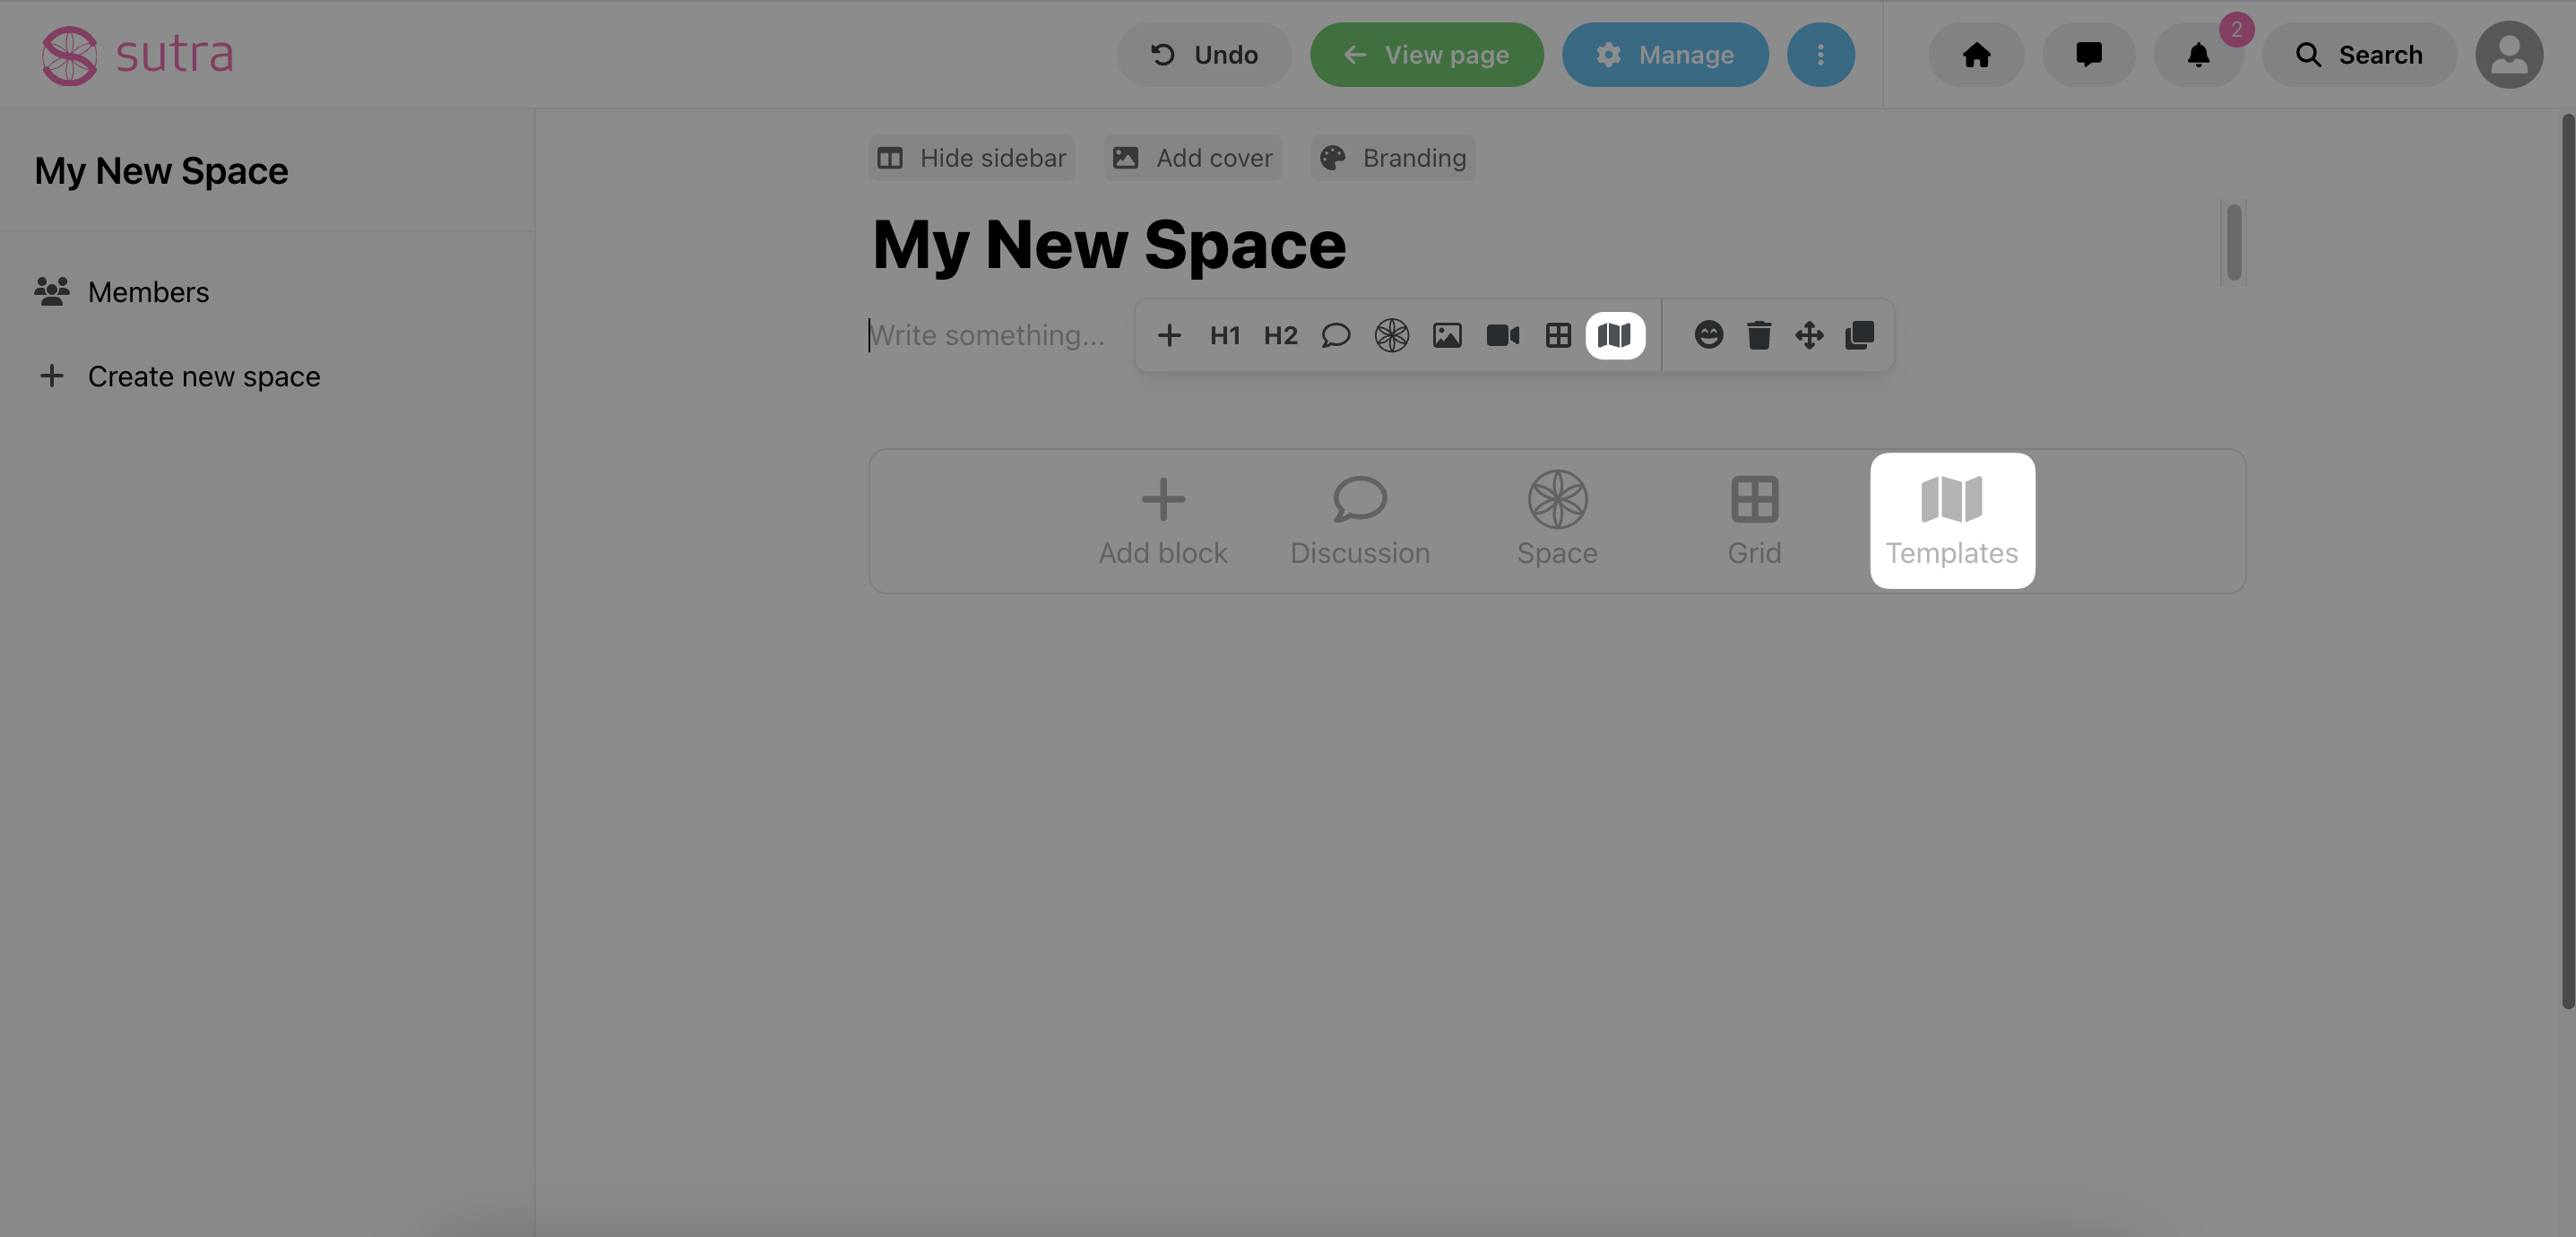Open View page
The height and width of the screenshot is (1237, 2576).
click(x=1427, y=54)
